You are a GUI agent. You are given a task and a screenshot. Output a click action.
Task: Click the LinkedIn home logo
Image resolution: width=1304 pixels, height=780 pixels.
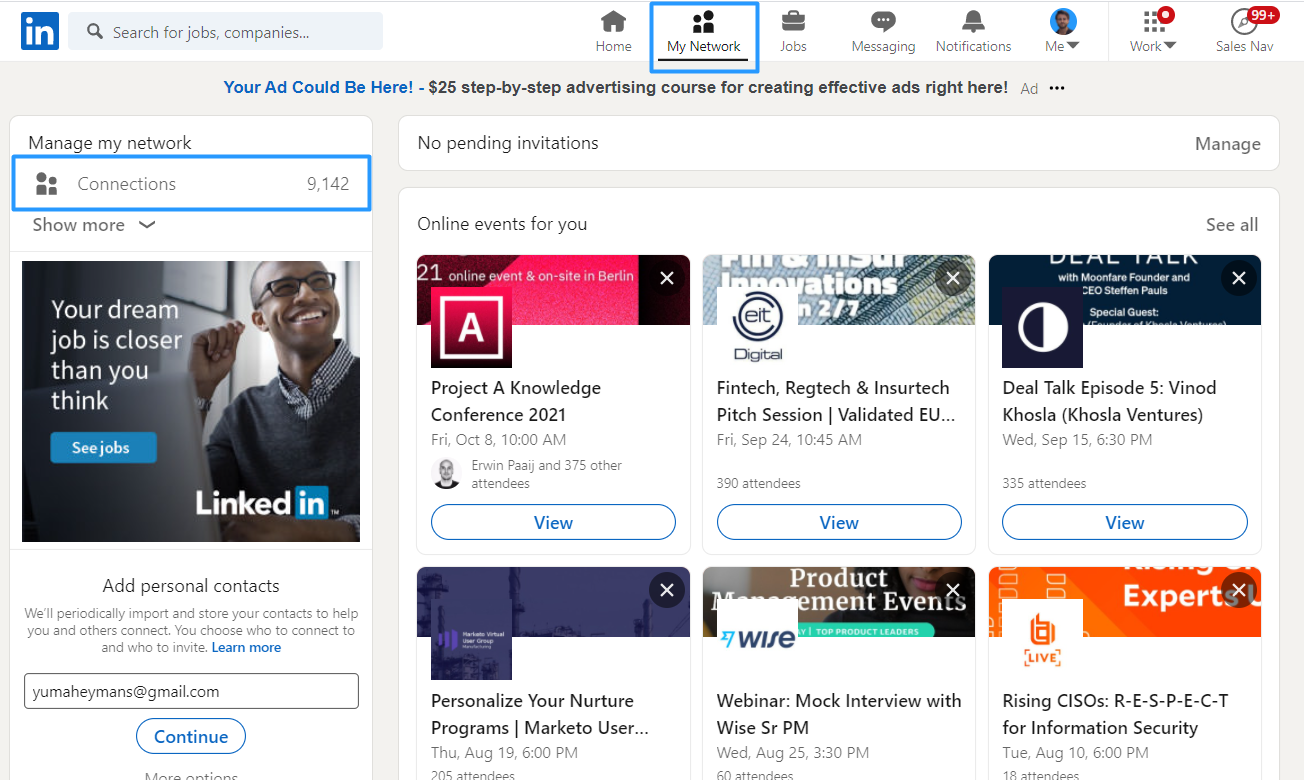(39, 31)
